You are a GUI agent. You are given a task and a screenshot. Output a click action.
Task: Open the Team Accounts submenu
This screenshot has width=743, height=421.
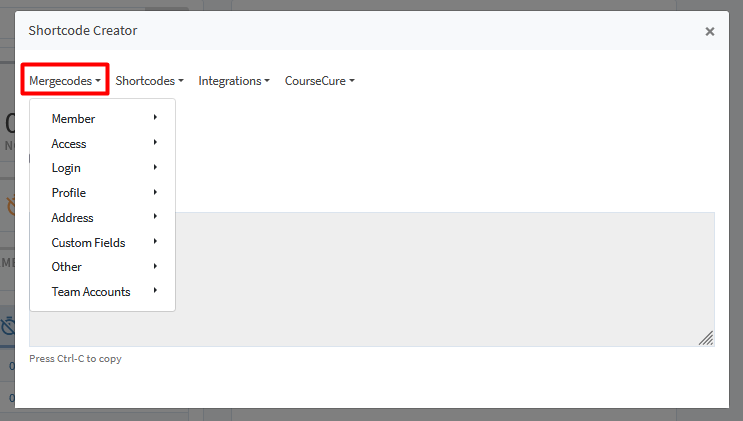click(x=102, y=292)
